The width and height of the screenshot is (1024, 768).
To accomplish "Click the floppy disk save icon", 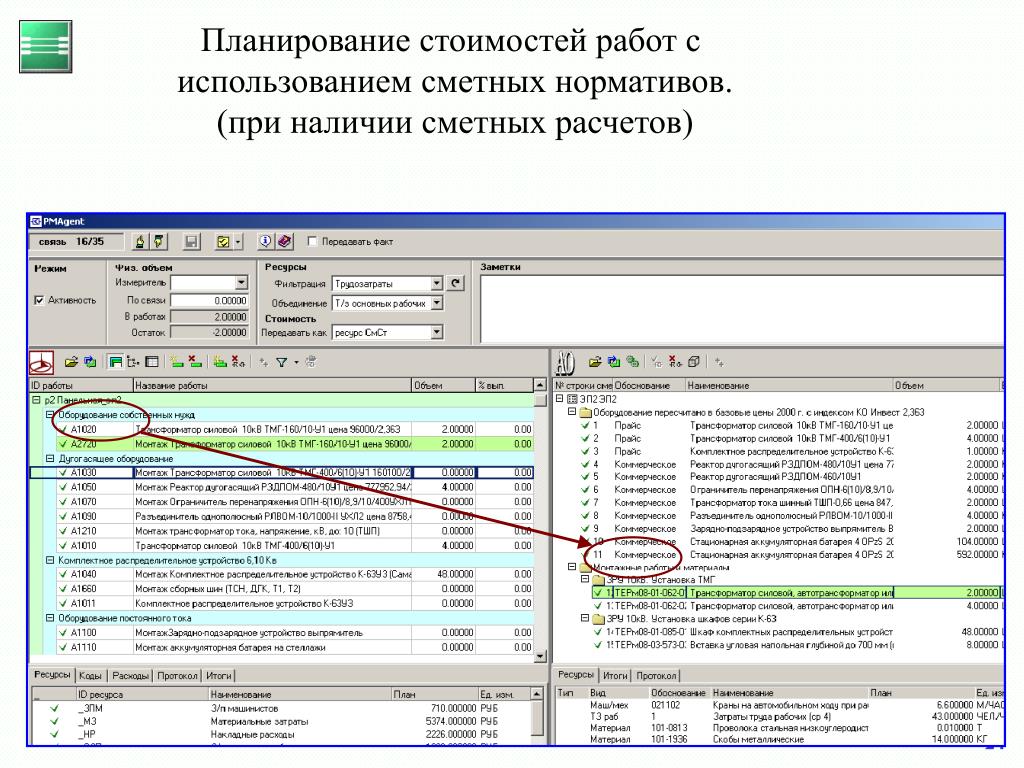I will click(191, 242).
